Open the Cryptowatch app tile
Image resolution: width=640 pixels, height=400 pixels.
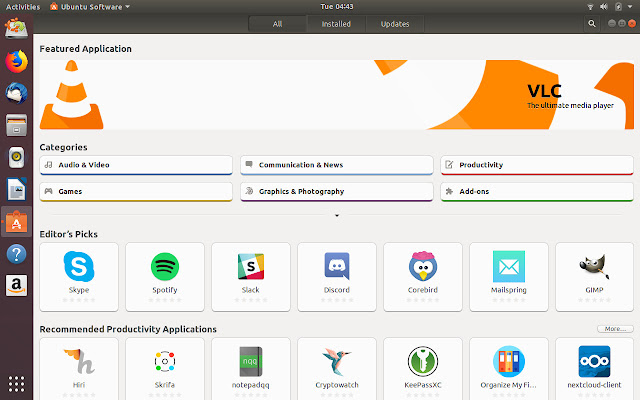[337, 369]
